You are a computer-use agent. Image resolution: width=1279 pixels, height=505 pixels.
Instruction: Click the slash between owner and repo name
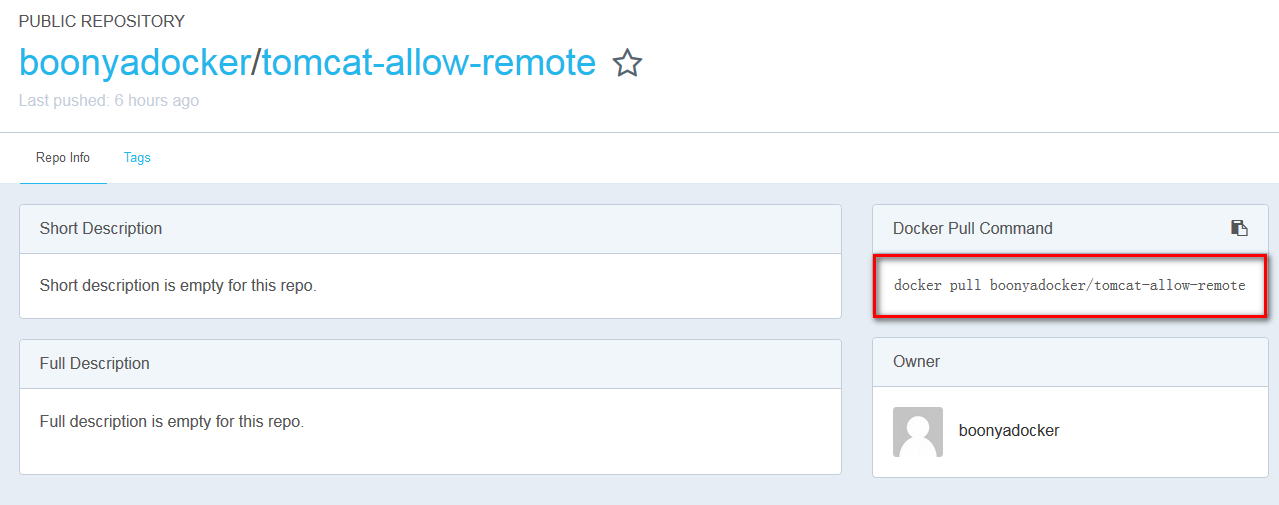coord(255,63)
